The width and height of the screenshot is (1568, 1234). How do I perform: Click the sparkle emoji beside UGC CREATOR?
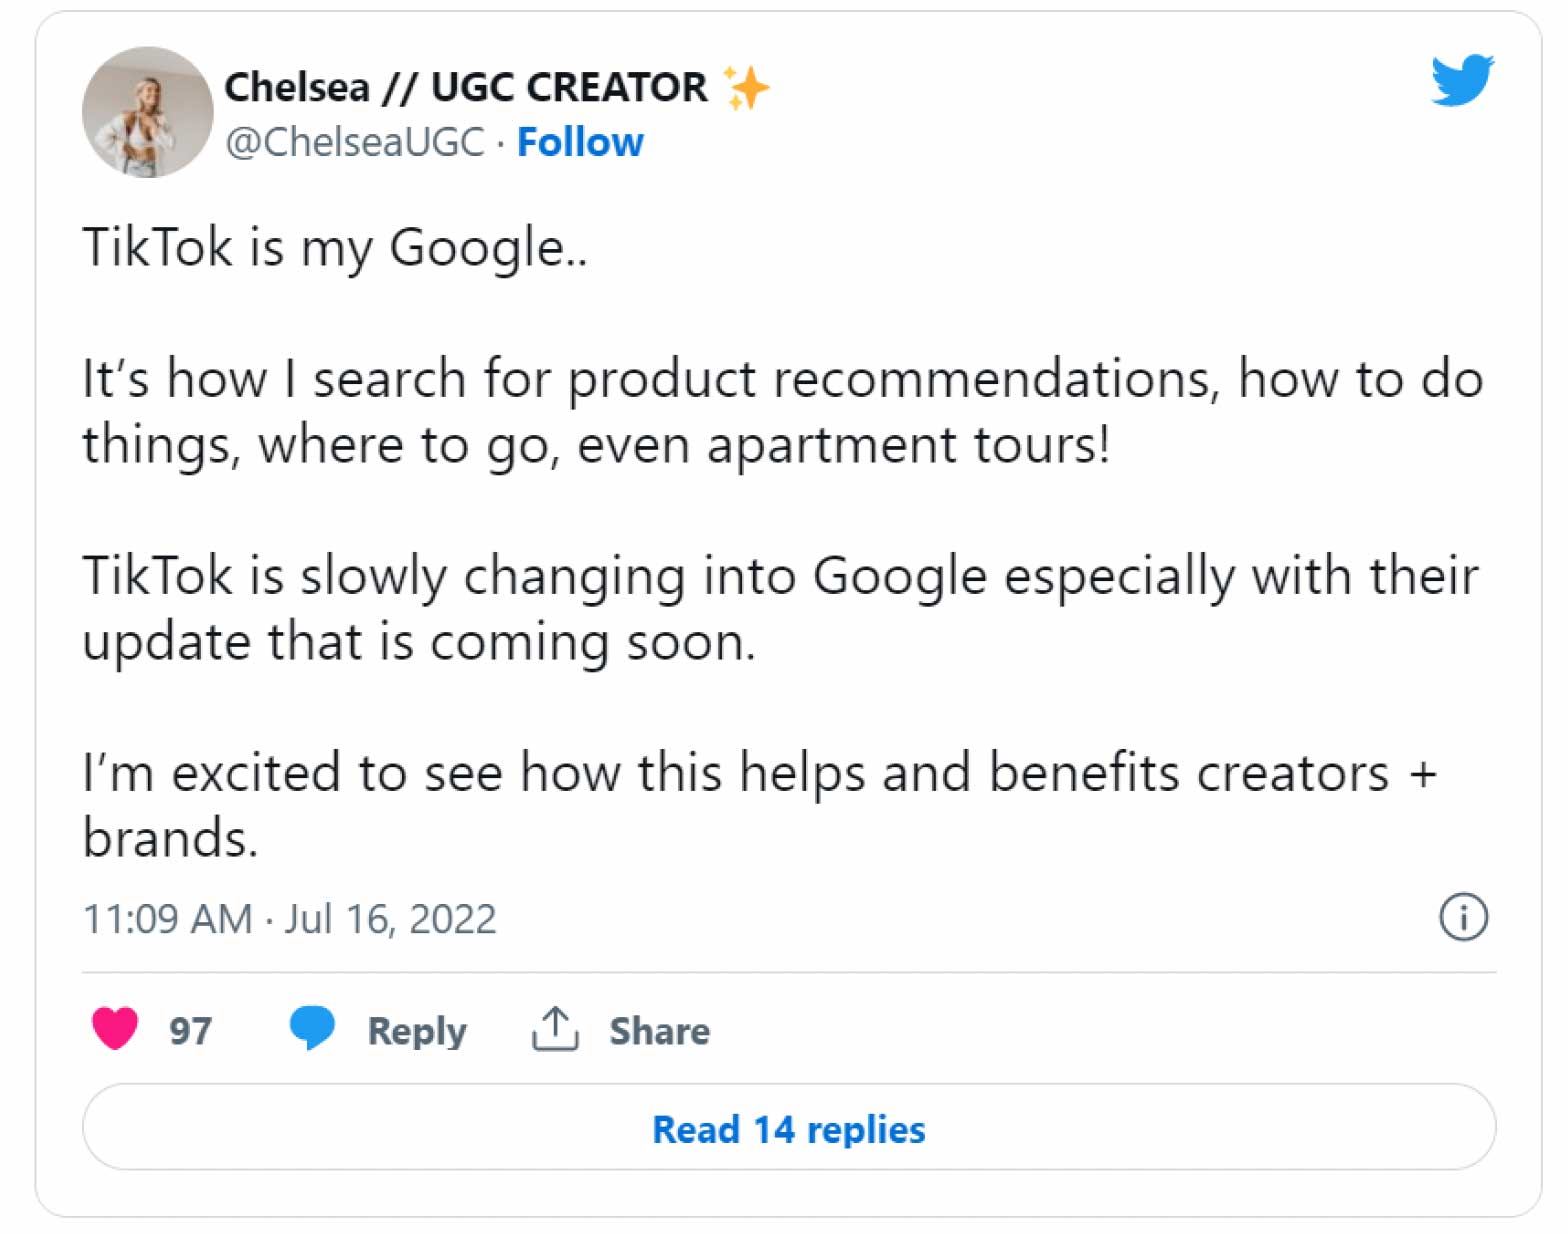click(x=746, y=88)
